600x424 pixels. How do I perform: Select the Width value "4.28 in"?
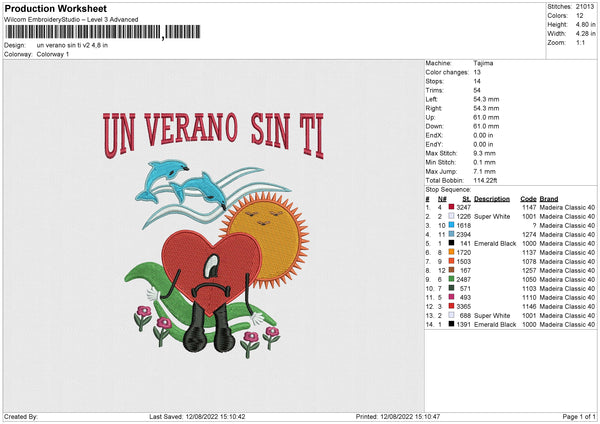point(585,34)
